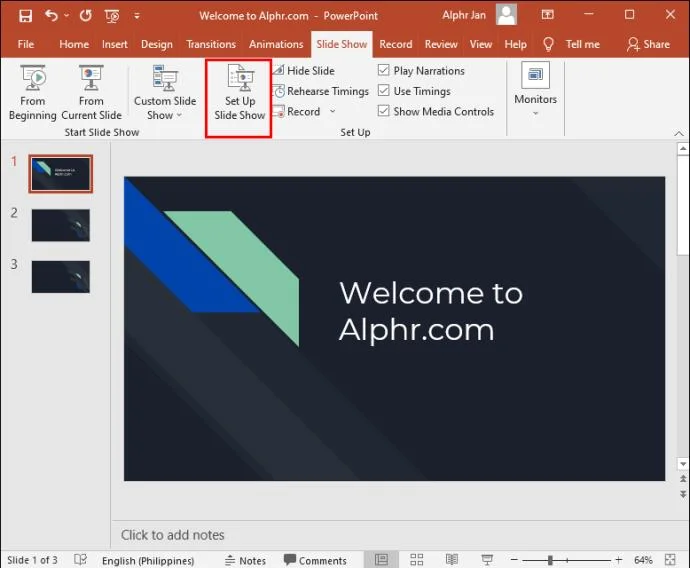Collapse the ribbon
The width and height of the screenshot is (690, 568).
point(679,133)
